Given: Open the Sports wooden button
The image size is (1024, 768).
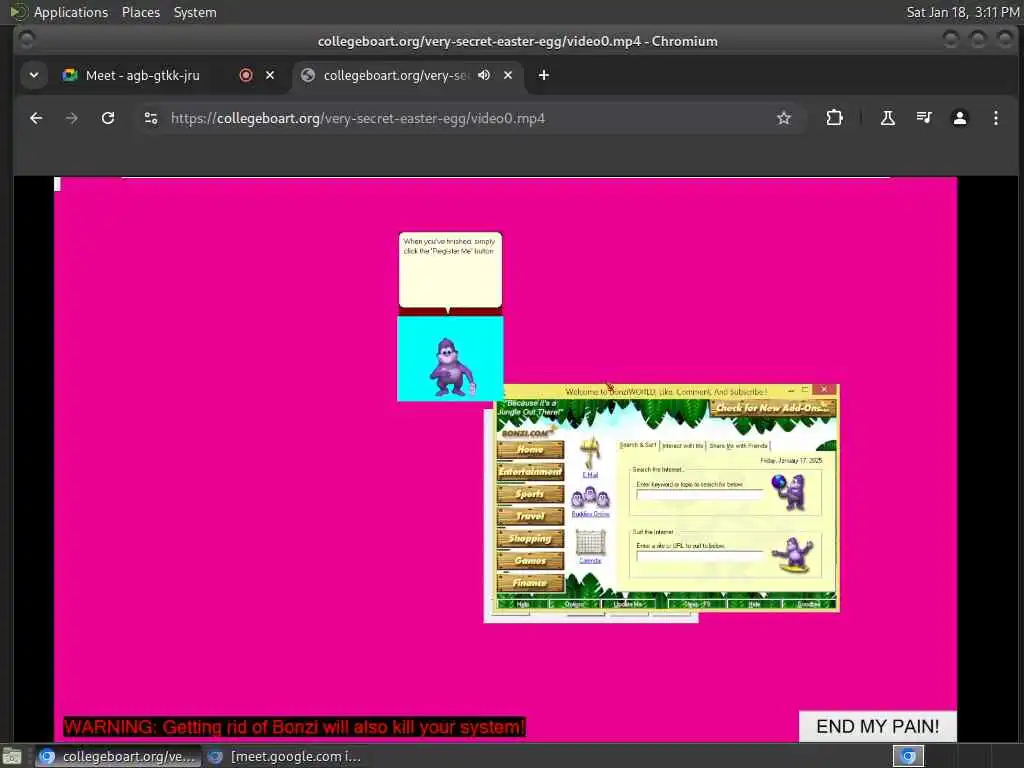Looking at the screenshot, I should pos(530,494).
